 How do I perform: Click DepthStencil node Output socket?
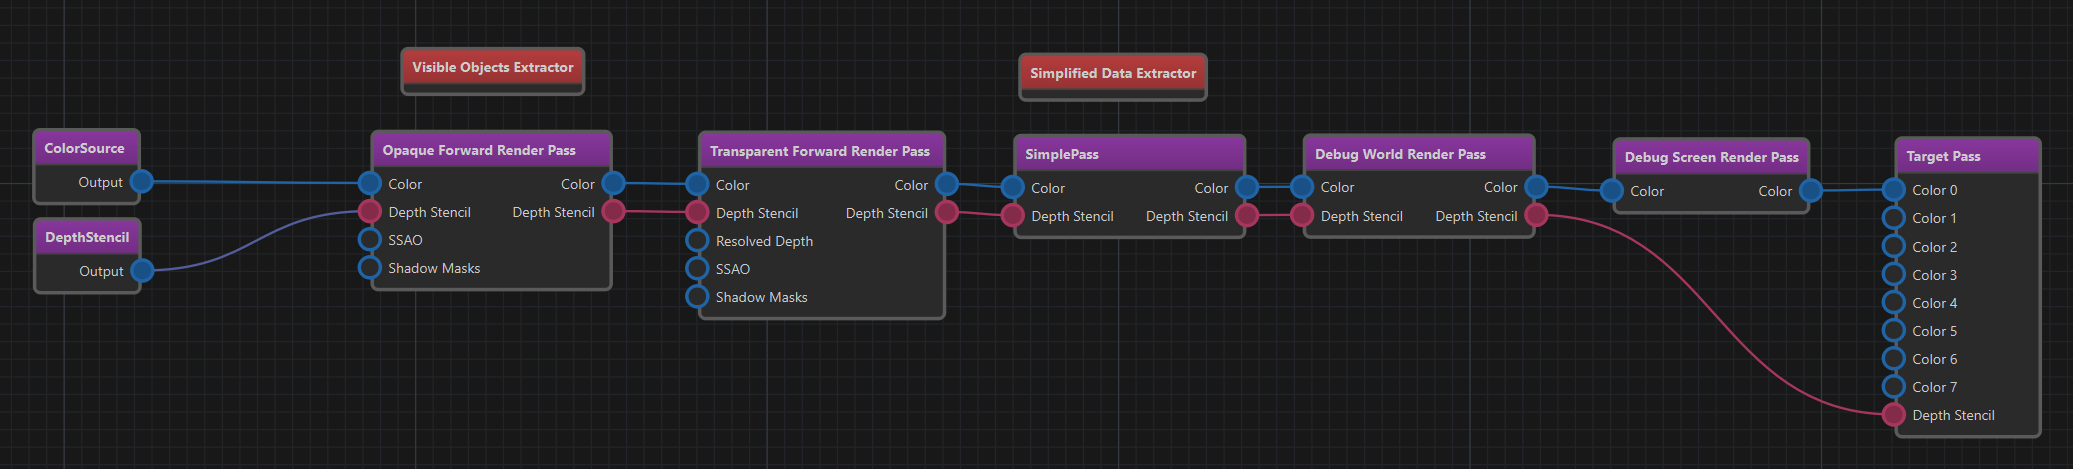142,271
